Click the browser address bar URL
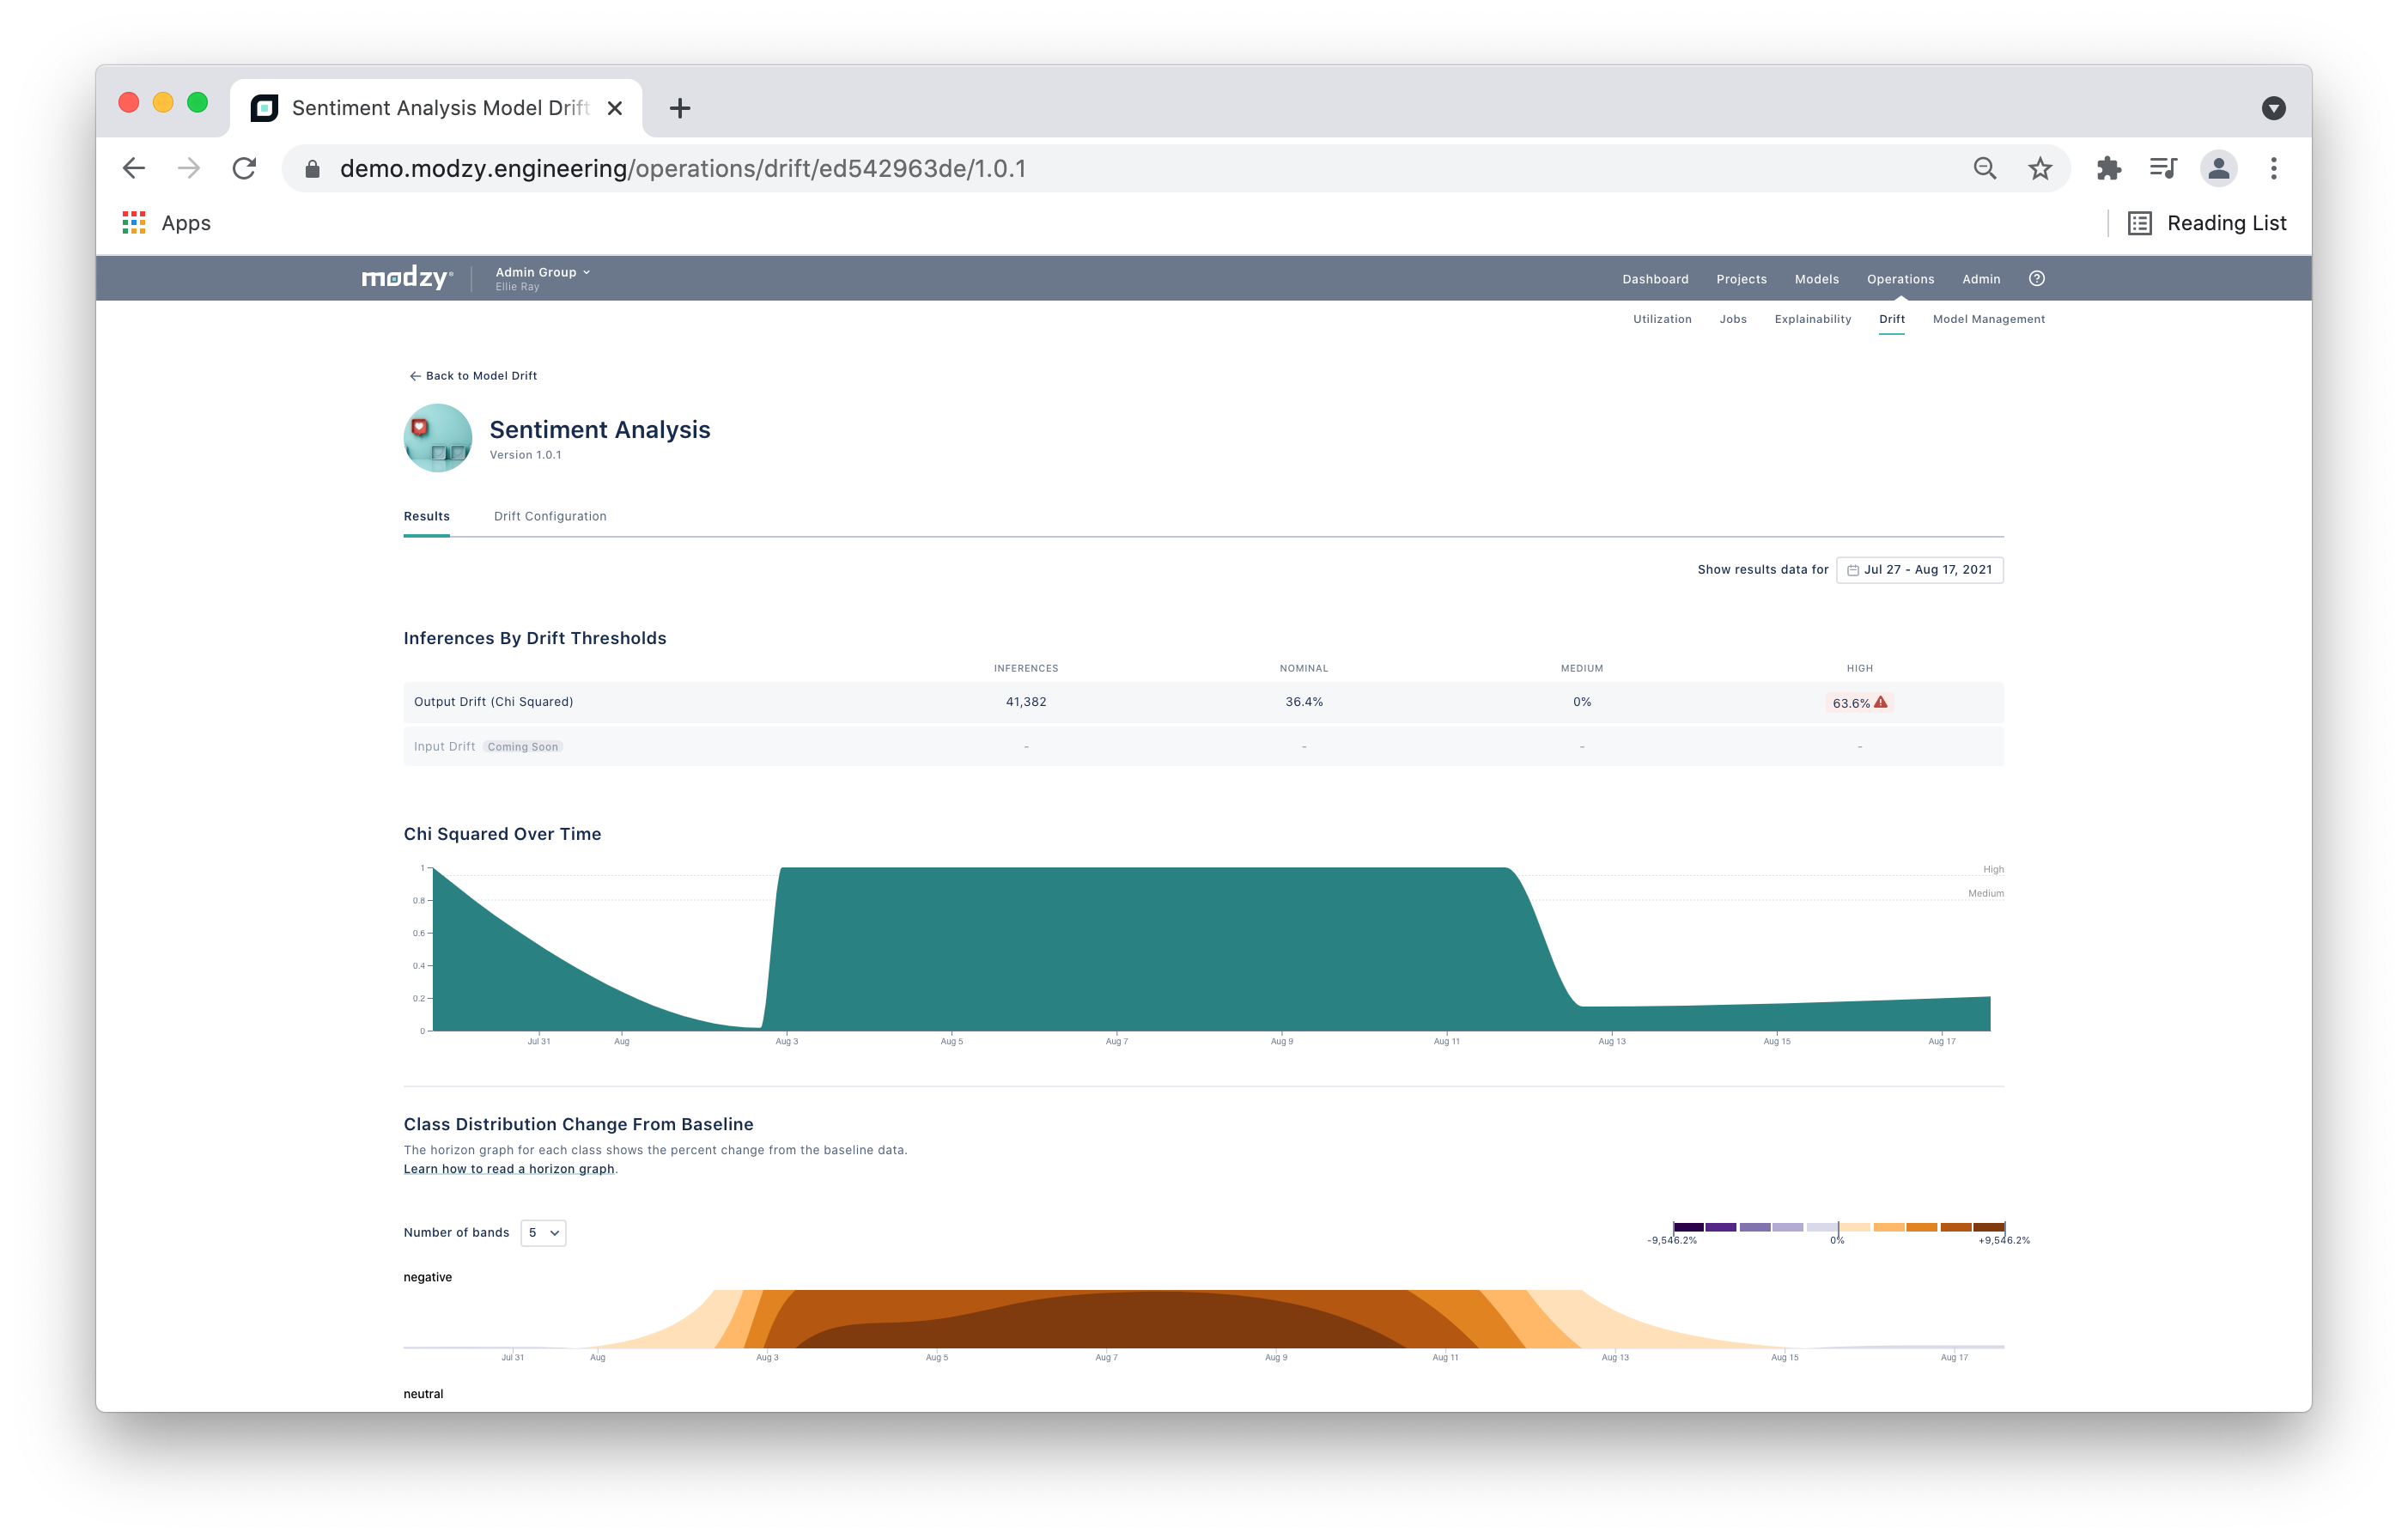Image resolution: width=2408 pixels, height=1539 pixels. 682,168
